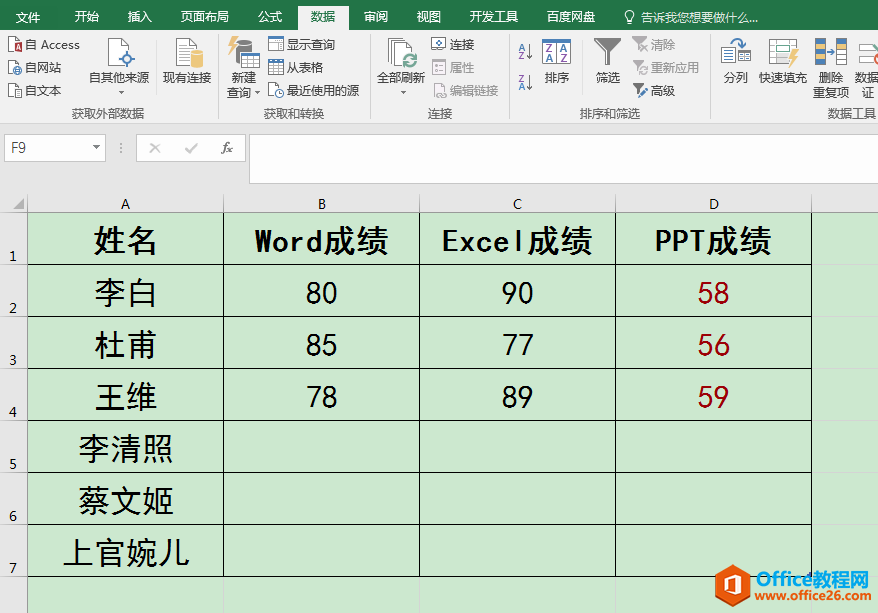Select cell with name 杜甫
878x613 pixels.
(125, 343)
